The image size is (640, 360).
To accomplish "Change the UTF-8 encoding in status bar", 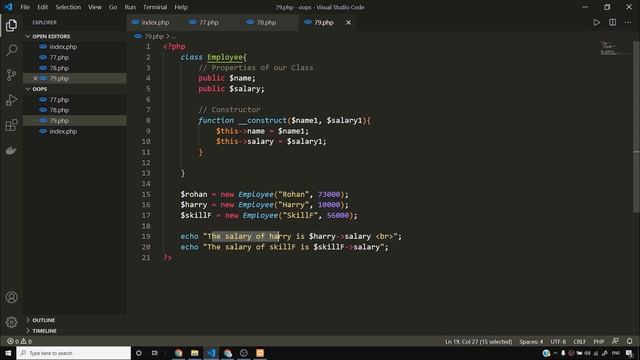I will (558, 341).
